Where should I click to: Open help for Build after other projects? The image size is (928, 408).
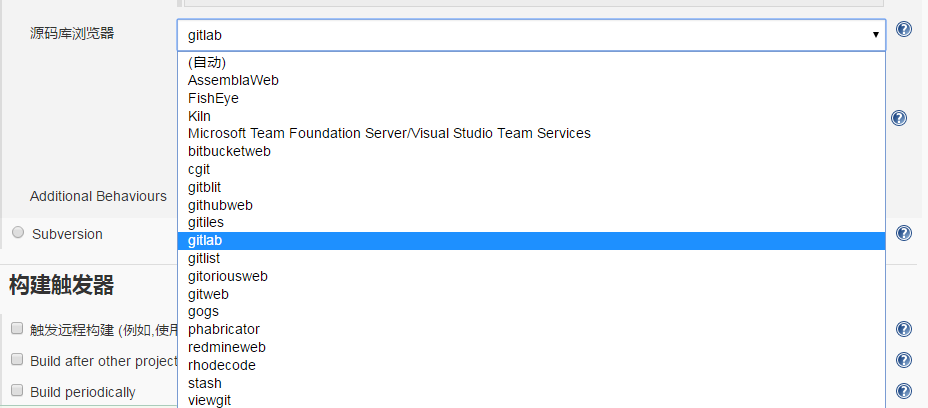click(x=903, y=360)
